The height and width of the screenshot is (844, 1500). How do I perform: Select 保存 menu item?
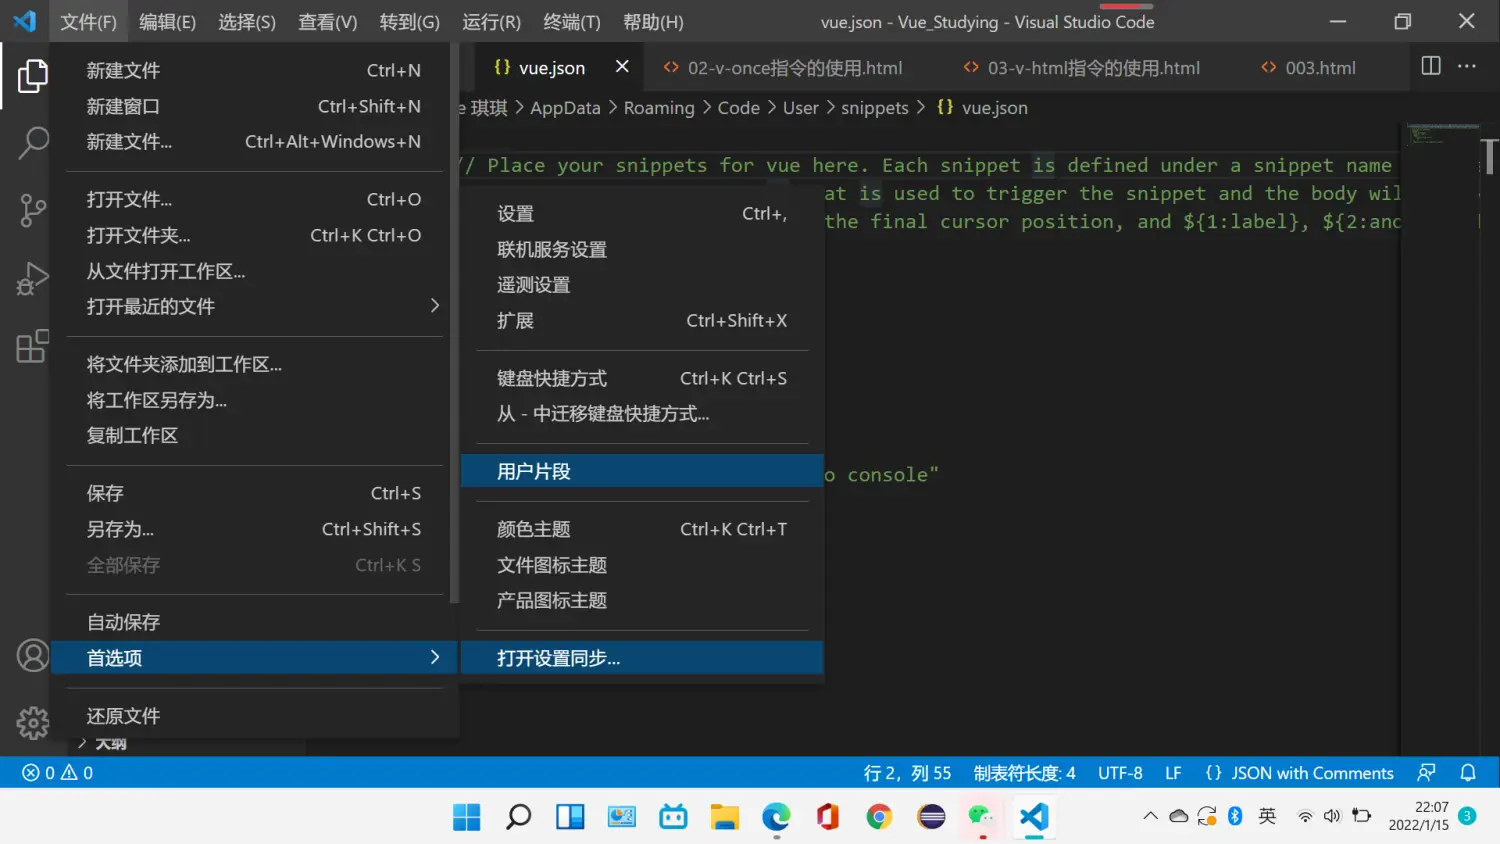(x=254, y=493)
